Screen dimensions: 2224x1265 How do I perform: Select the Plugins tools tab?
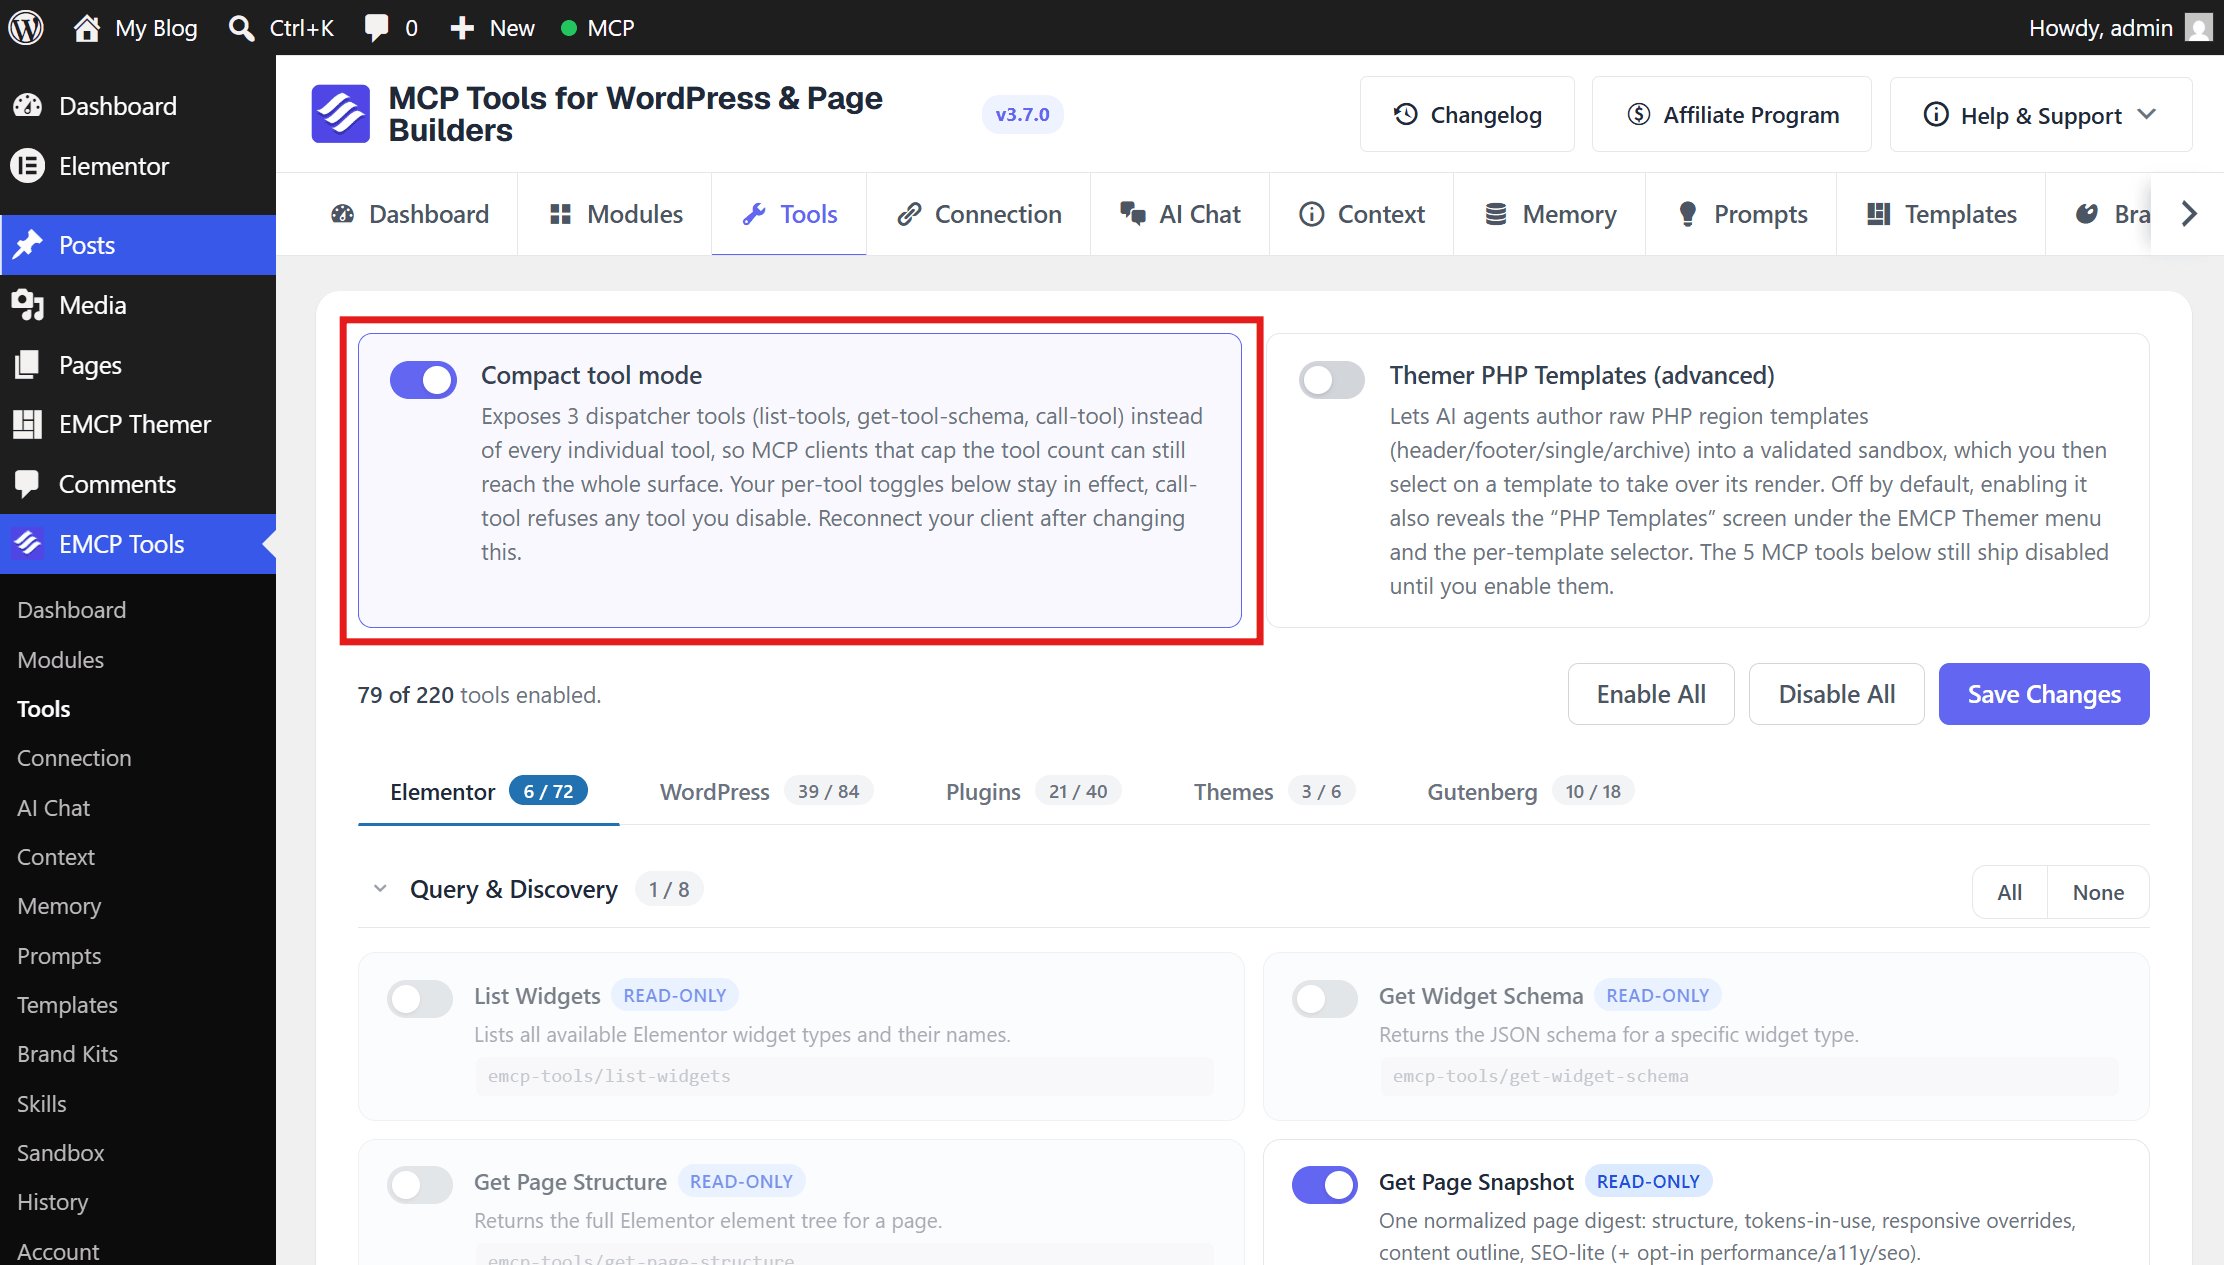click(x=1033, y=792)
